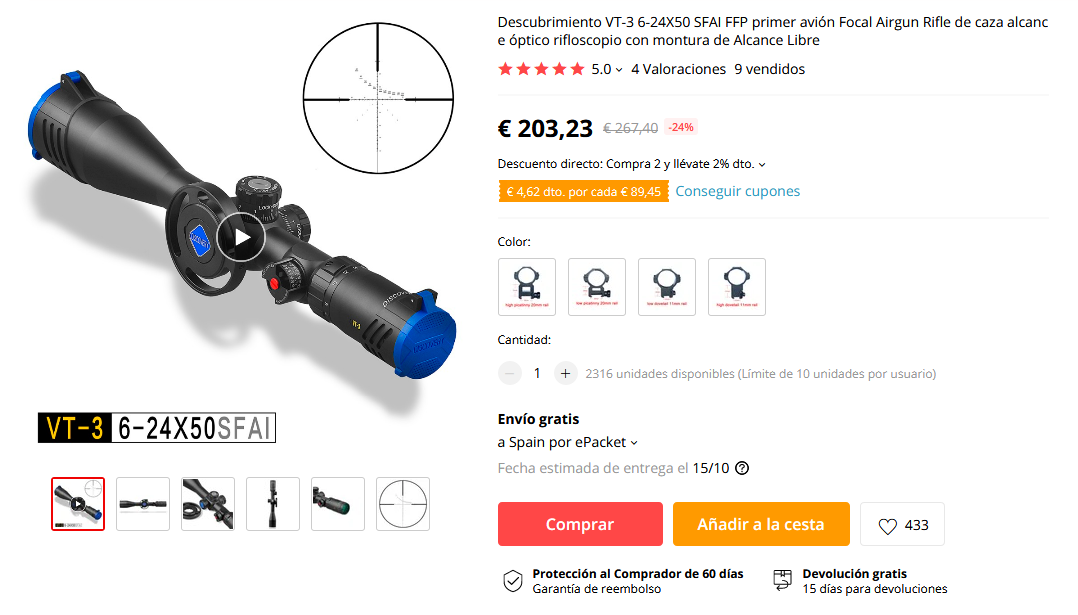Select the reticle crosshair thumbnail image
The image size is (1078, 615).
[x=403, y=504]
